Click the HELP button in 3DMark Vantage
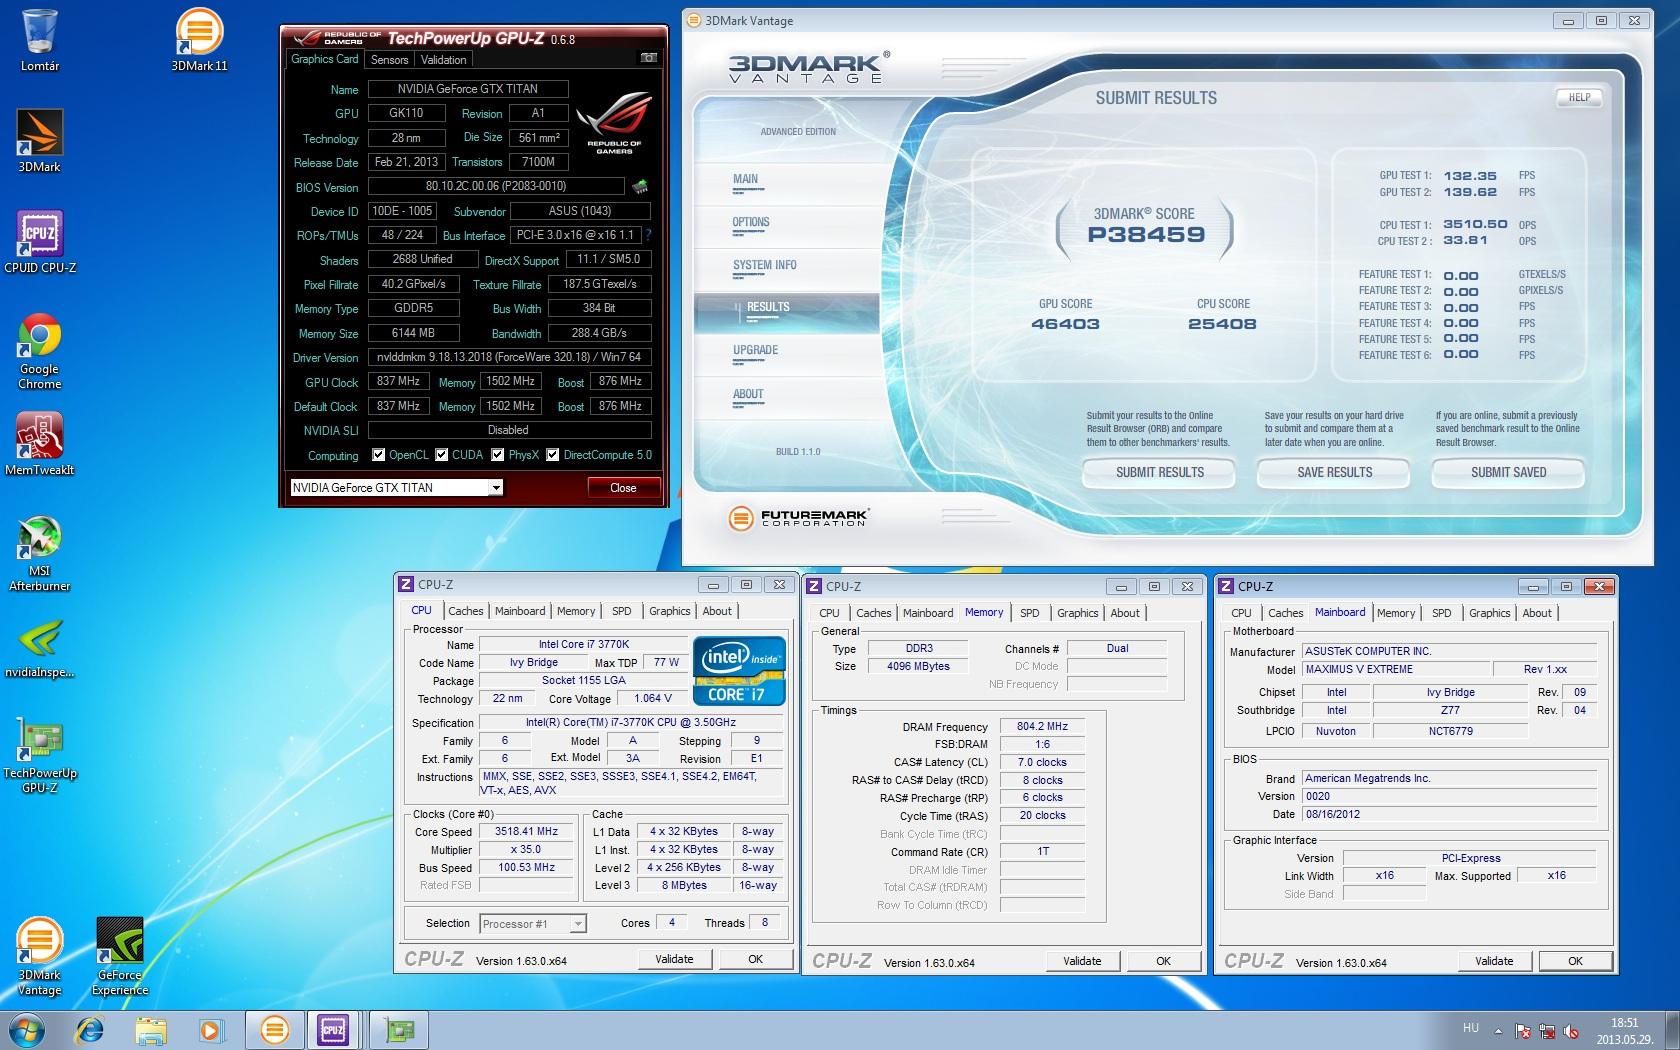 tap(1579, 98)
